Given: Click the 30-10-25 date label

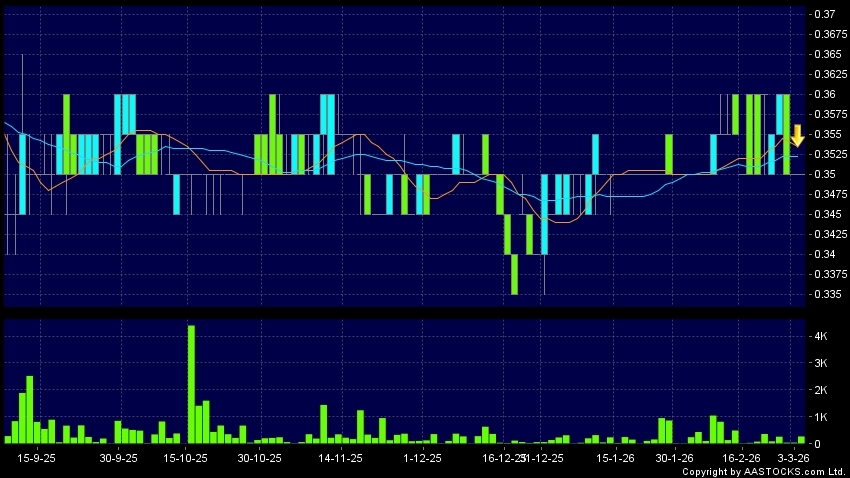Looking at the screenshot, I should coord(259,457).
